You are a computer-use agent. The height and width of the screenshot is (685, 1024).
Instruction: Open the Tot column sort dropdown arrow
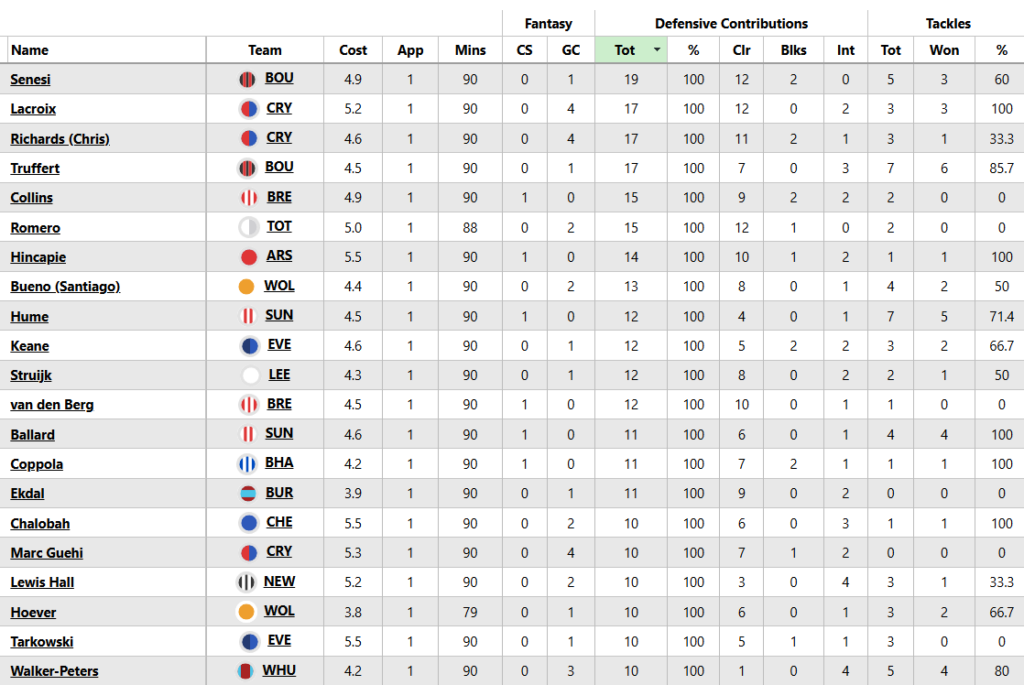(x=657, y=50)
